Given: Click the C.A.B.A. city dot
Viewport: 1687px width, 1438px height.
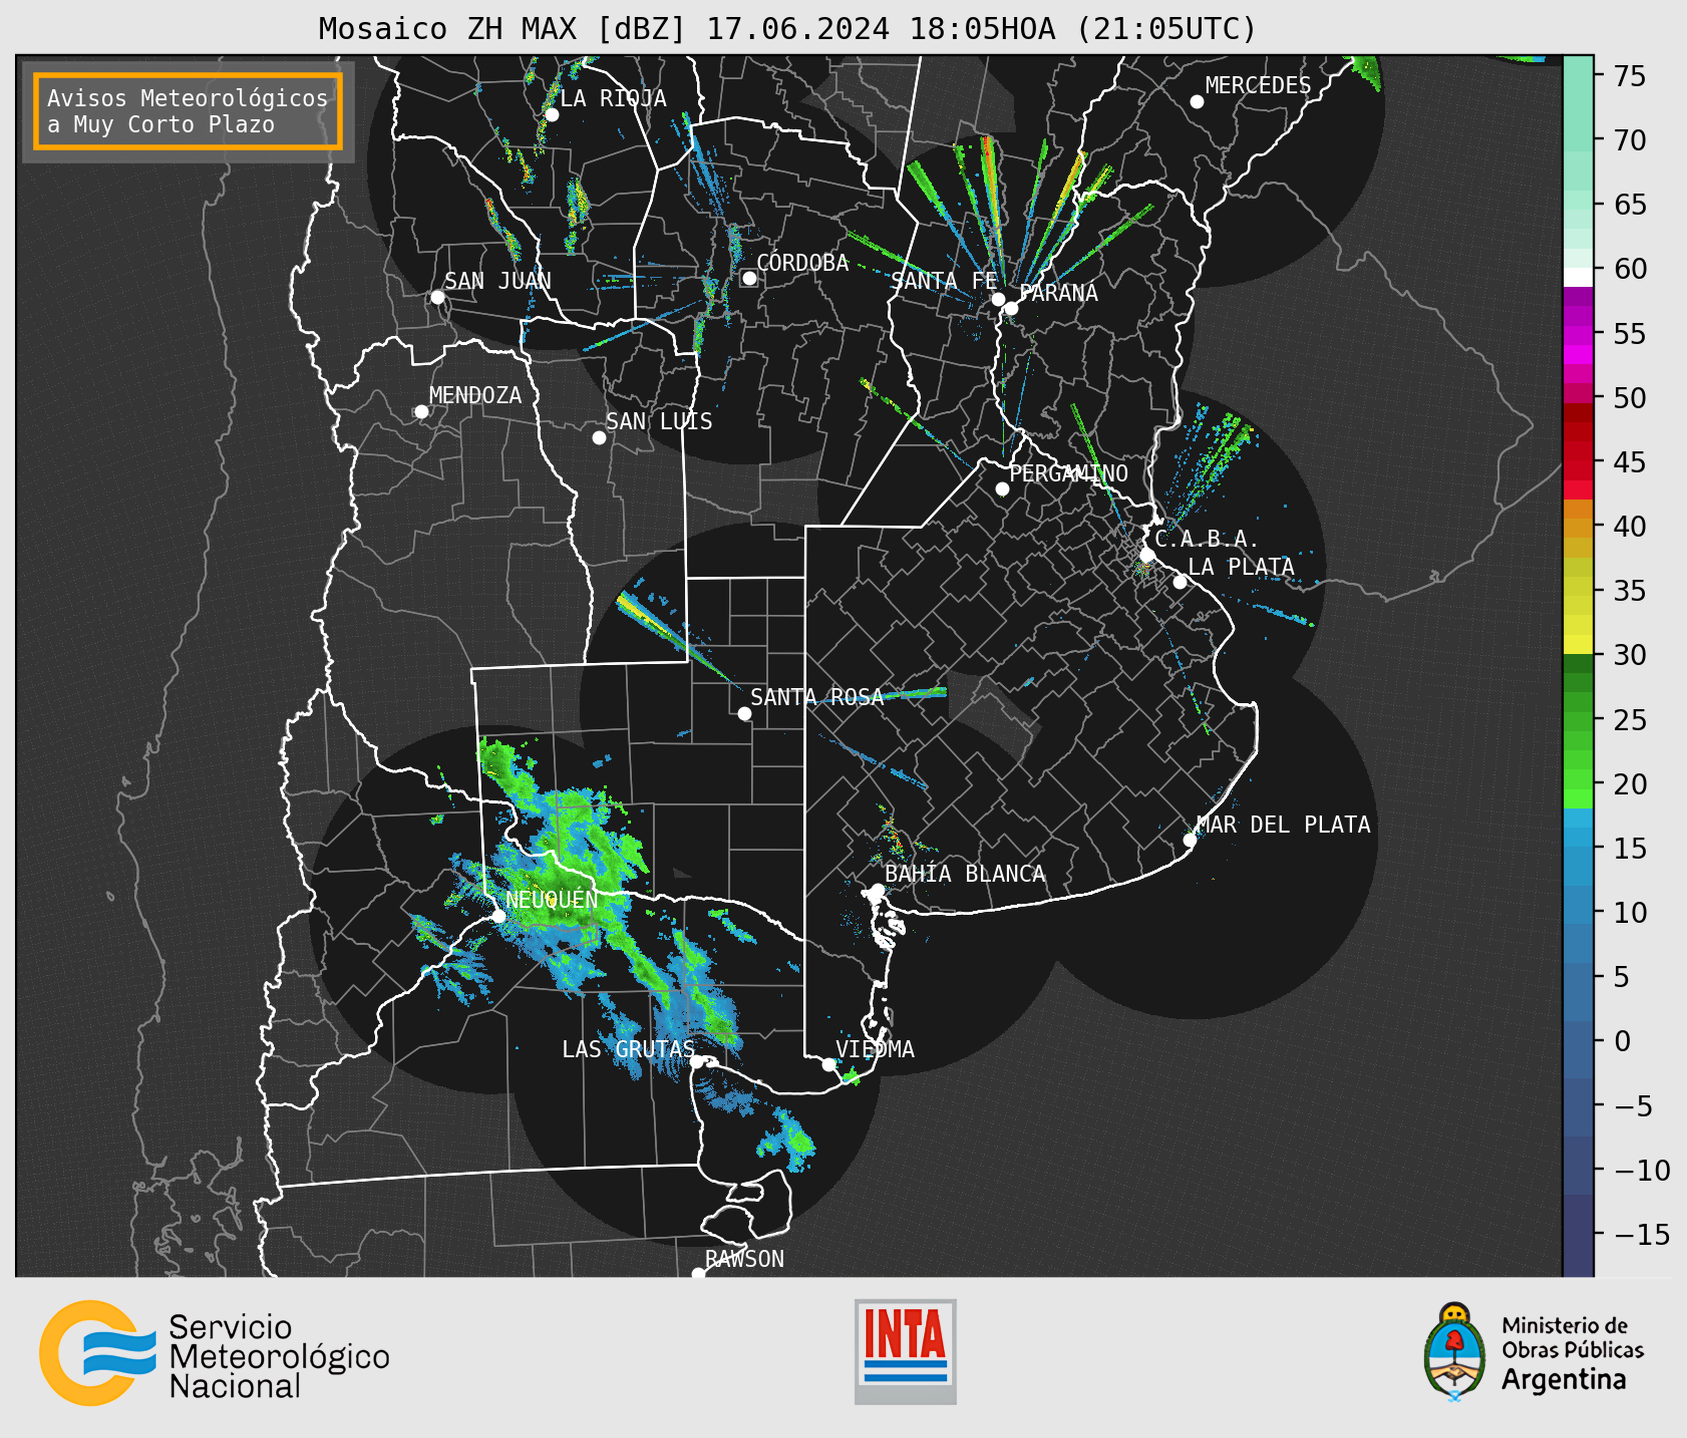Looking at the screenshot, I should 1148,555.
